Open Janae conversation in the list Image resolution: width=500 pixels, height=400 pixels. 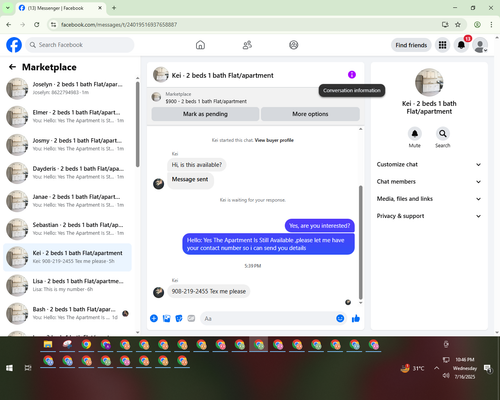[x=67, y=201]
